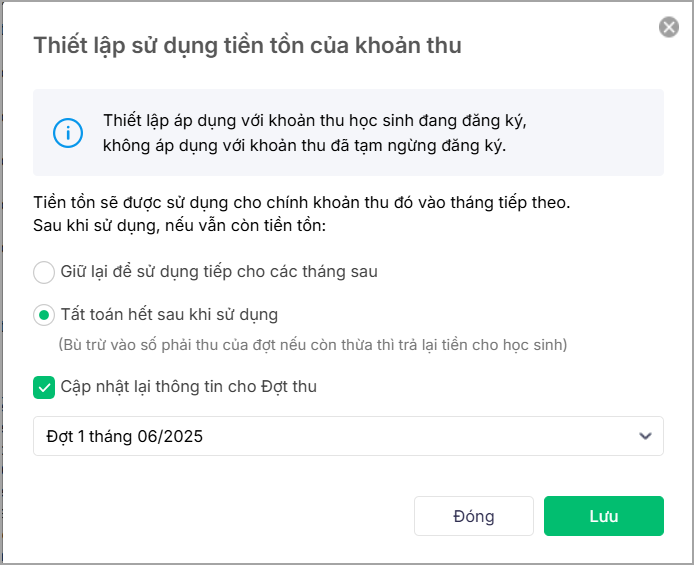Click the "Tất toán hết sau khi sử dụng" label

[169, 315]
